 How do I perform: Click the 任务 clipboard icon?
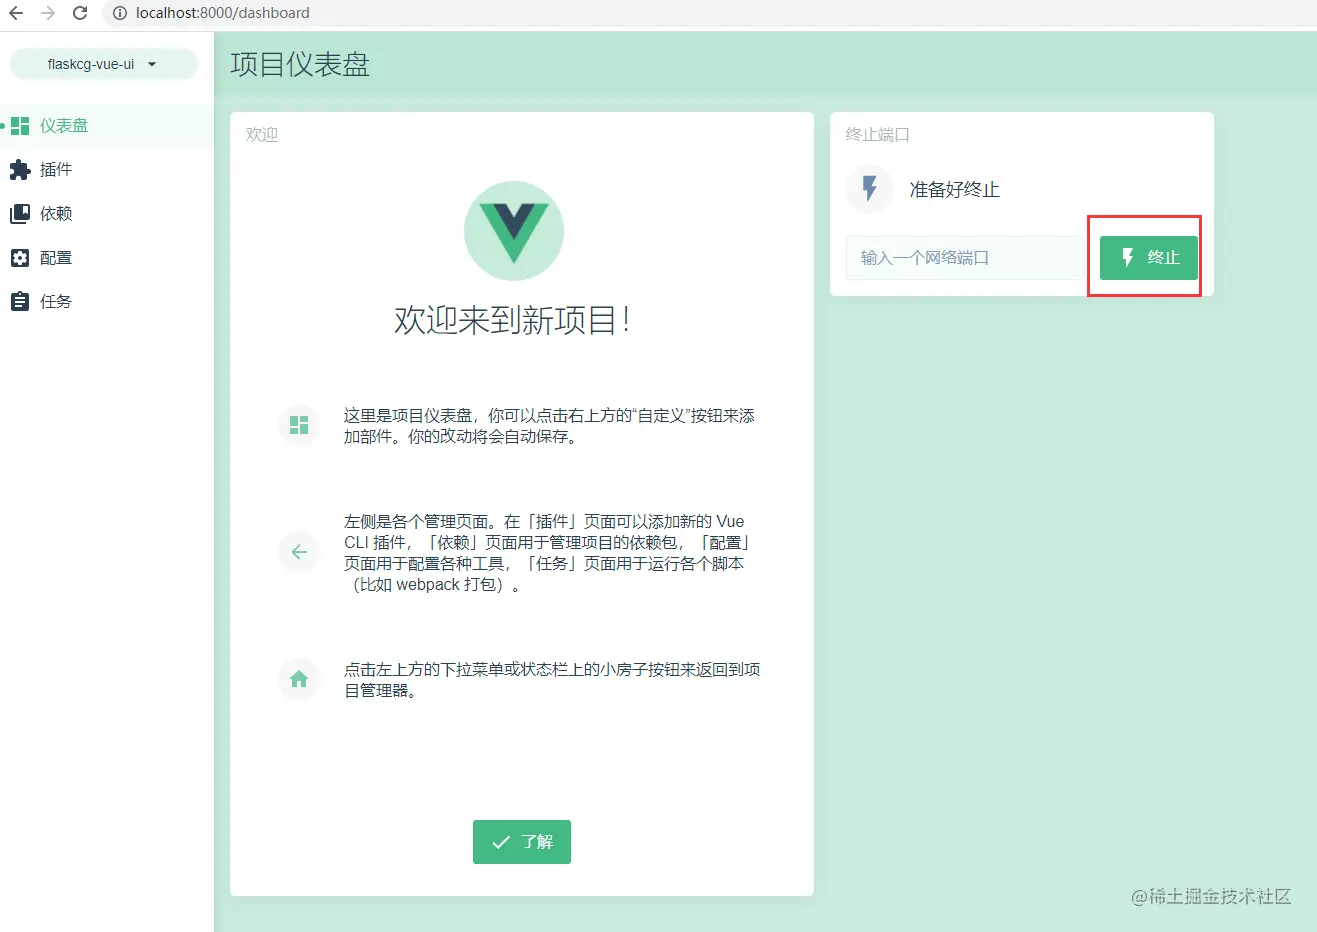[x=20, y=302]
